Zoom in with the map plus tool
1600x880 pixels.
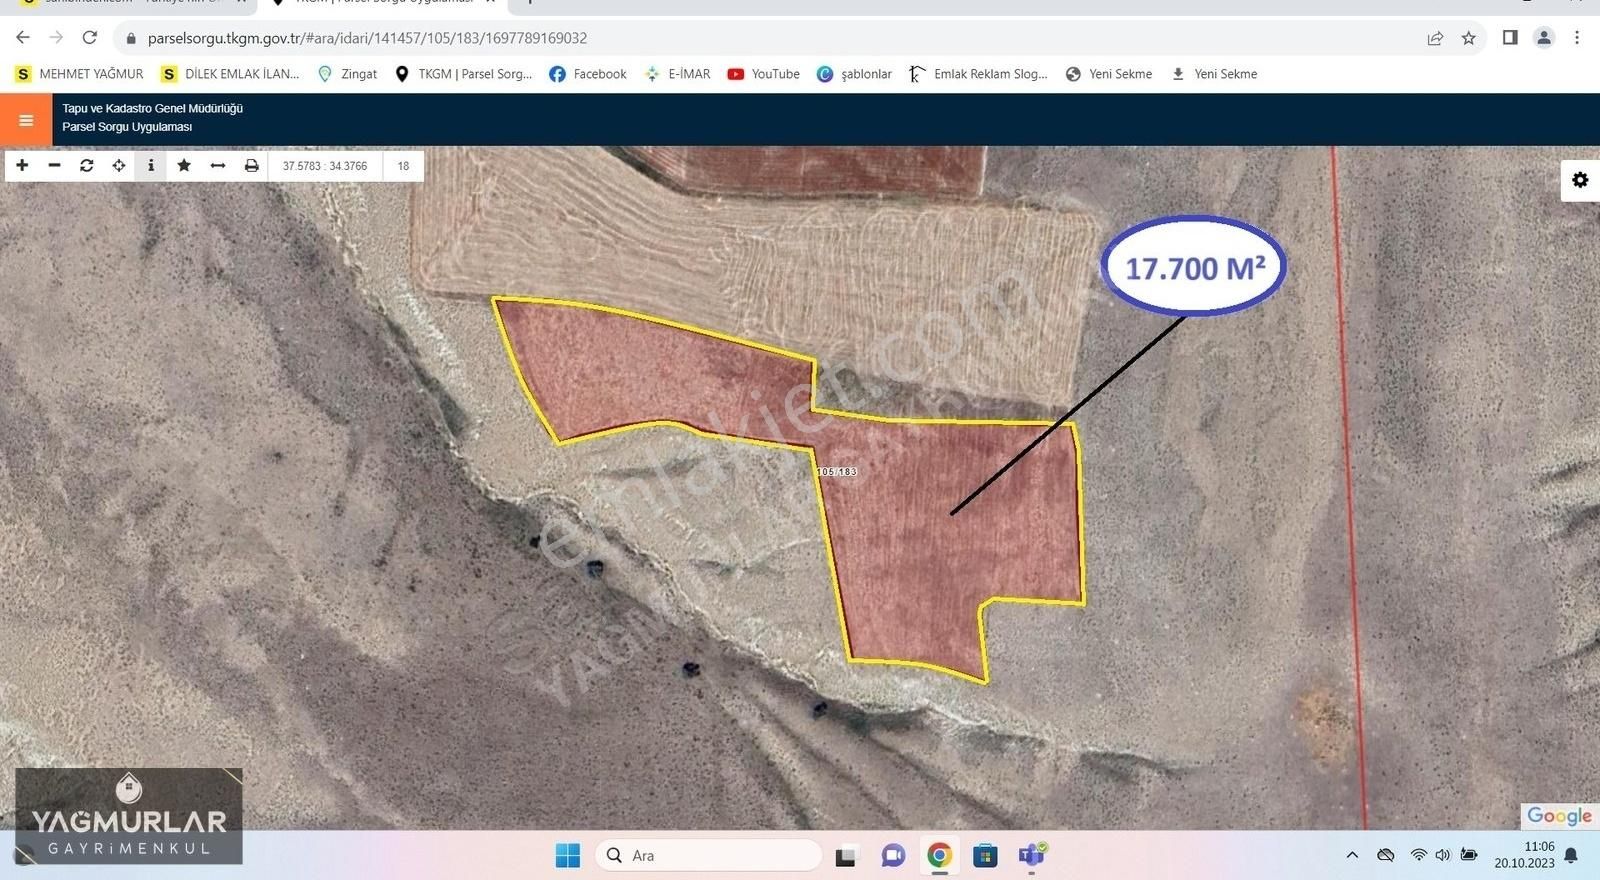coord(22,166)
